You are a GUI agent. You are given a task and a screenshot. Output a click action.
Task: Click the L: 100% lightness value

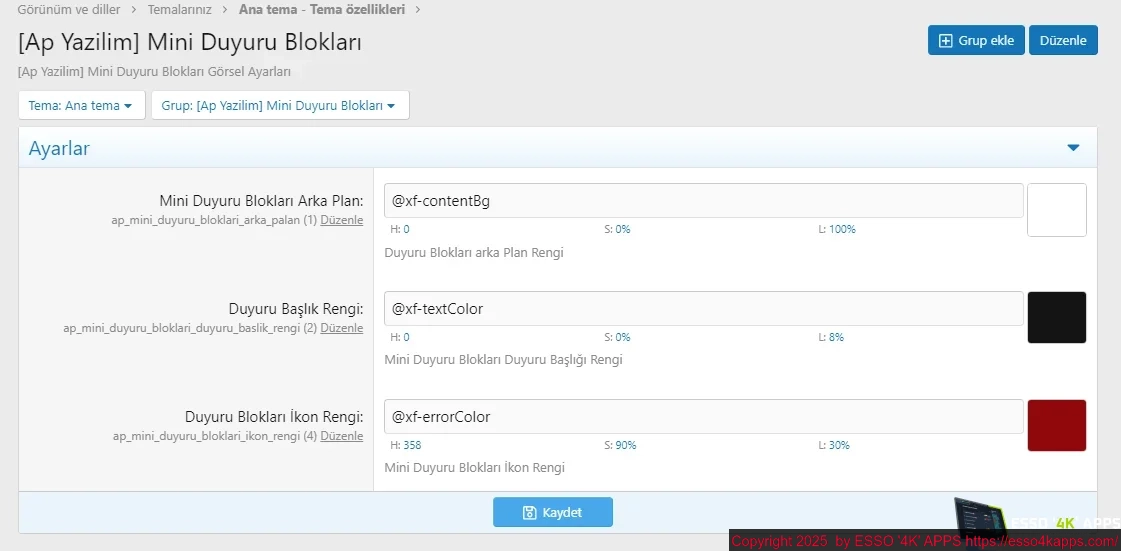(837, 229)
